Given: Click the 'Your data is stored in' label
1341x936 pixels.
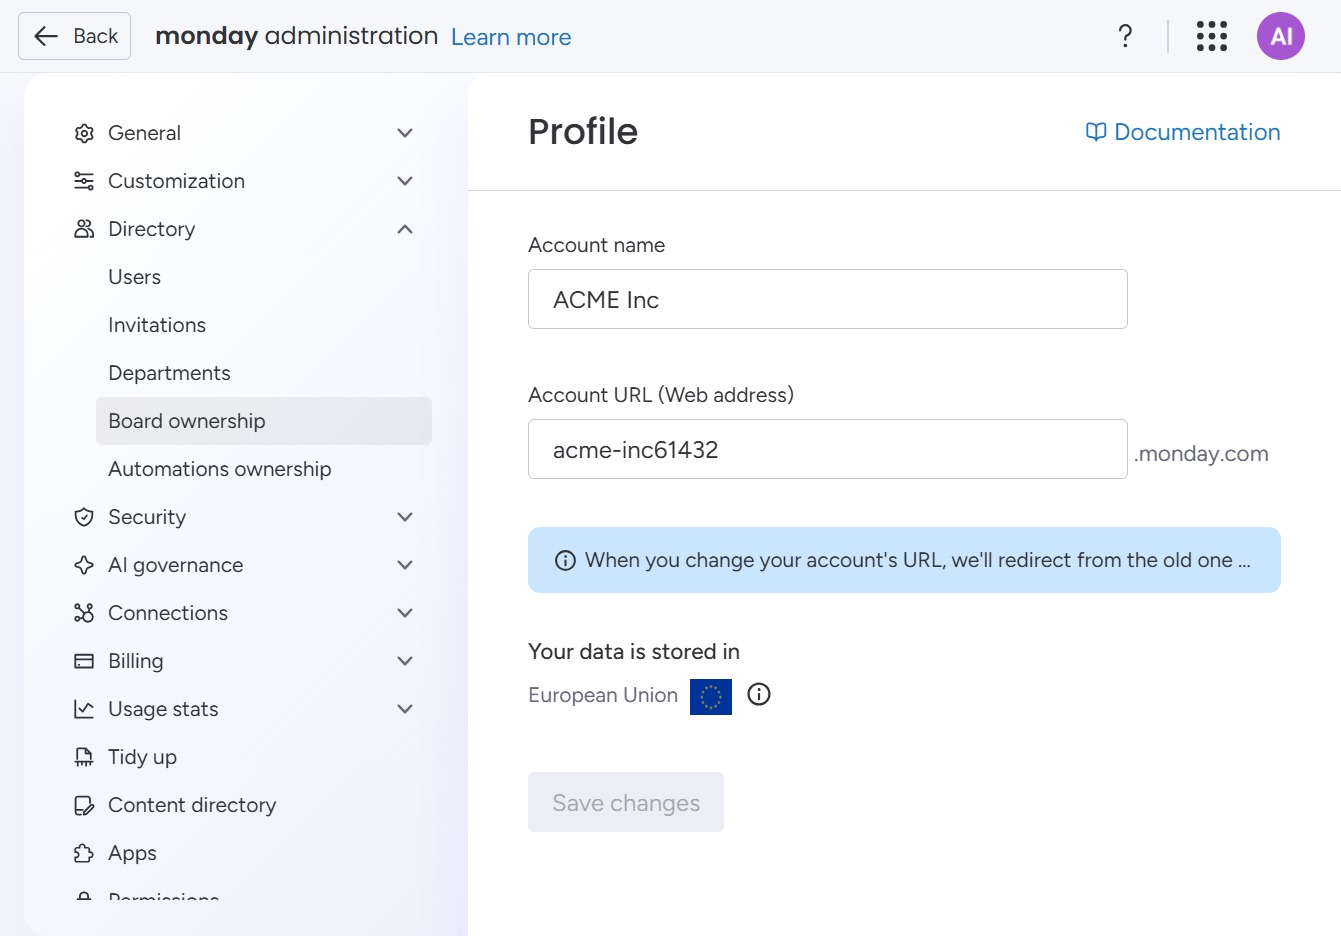Looking at the screenshot, I should click(634, 652).
